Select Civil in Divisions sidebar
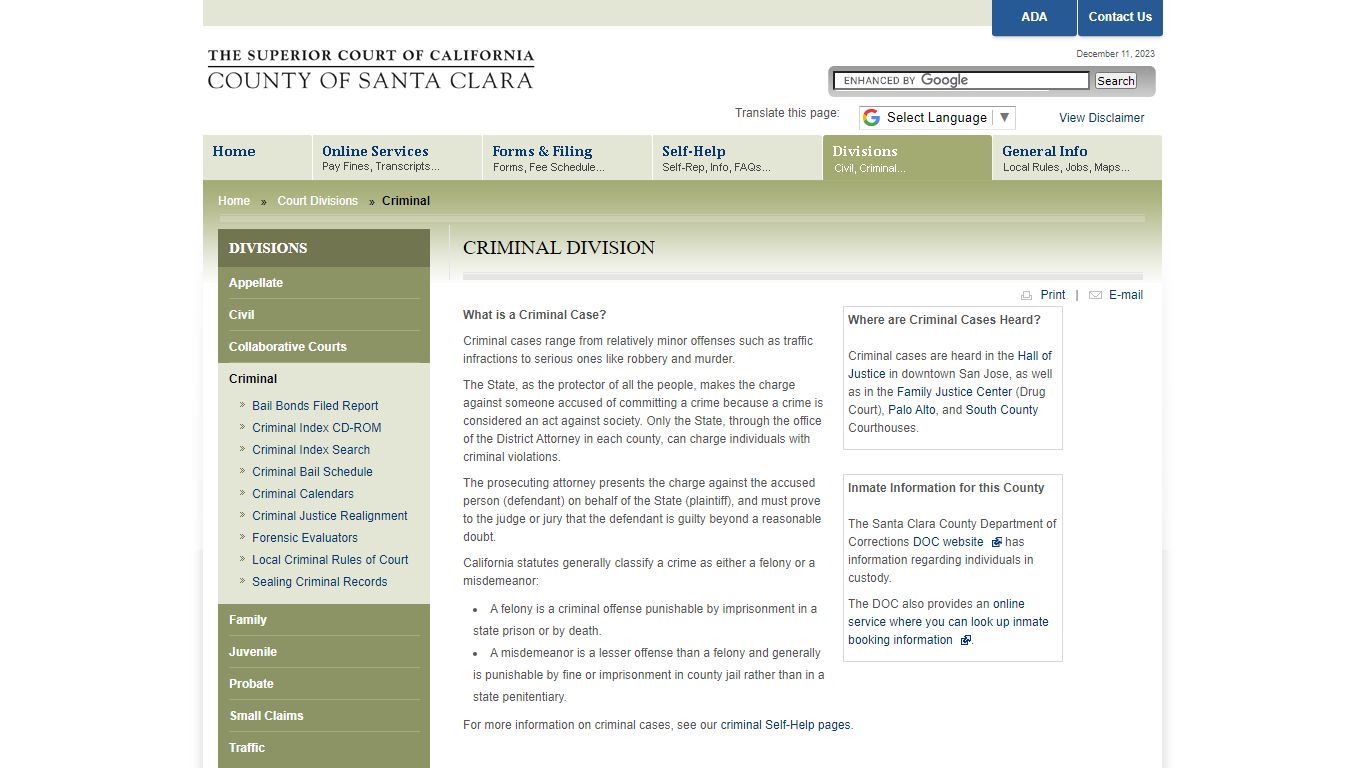 point(324,315)
